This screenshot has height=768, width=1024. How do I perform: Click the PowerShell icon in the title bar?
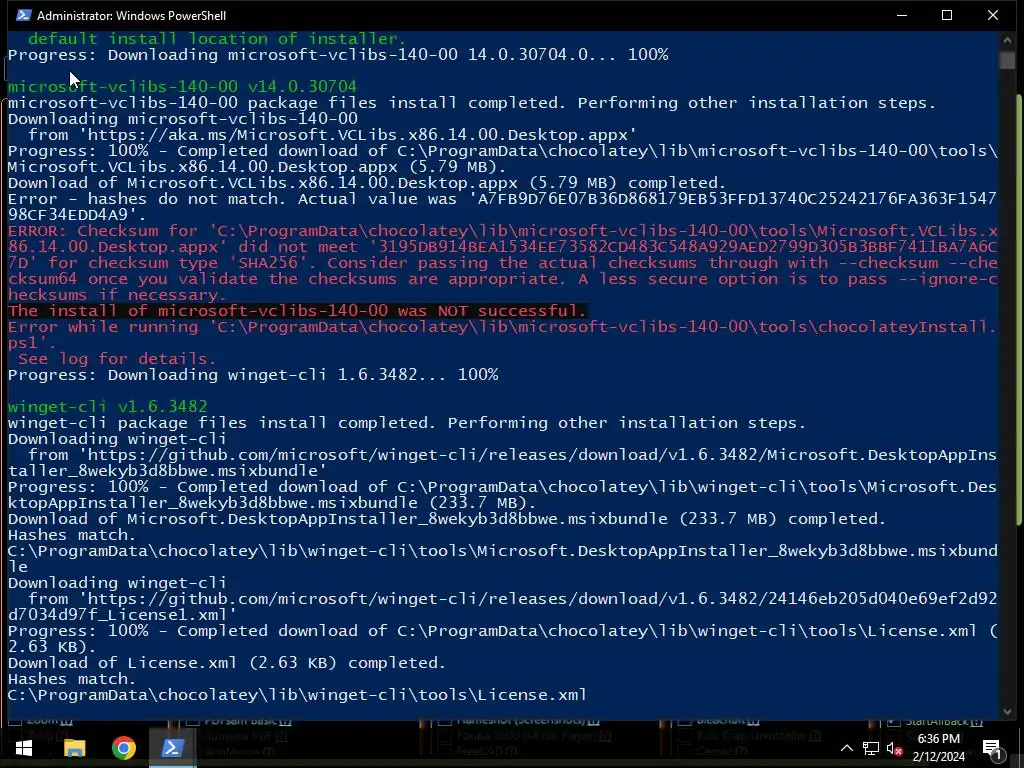tap(24, 15)
